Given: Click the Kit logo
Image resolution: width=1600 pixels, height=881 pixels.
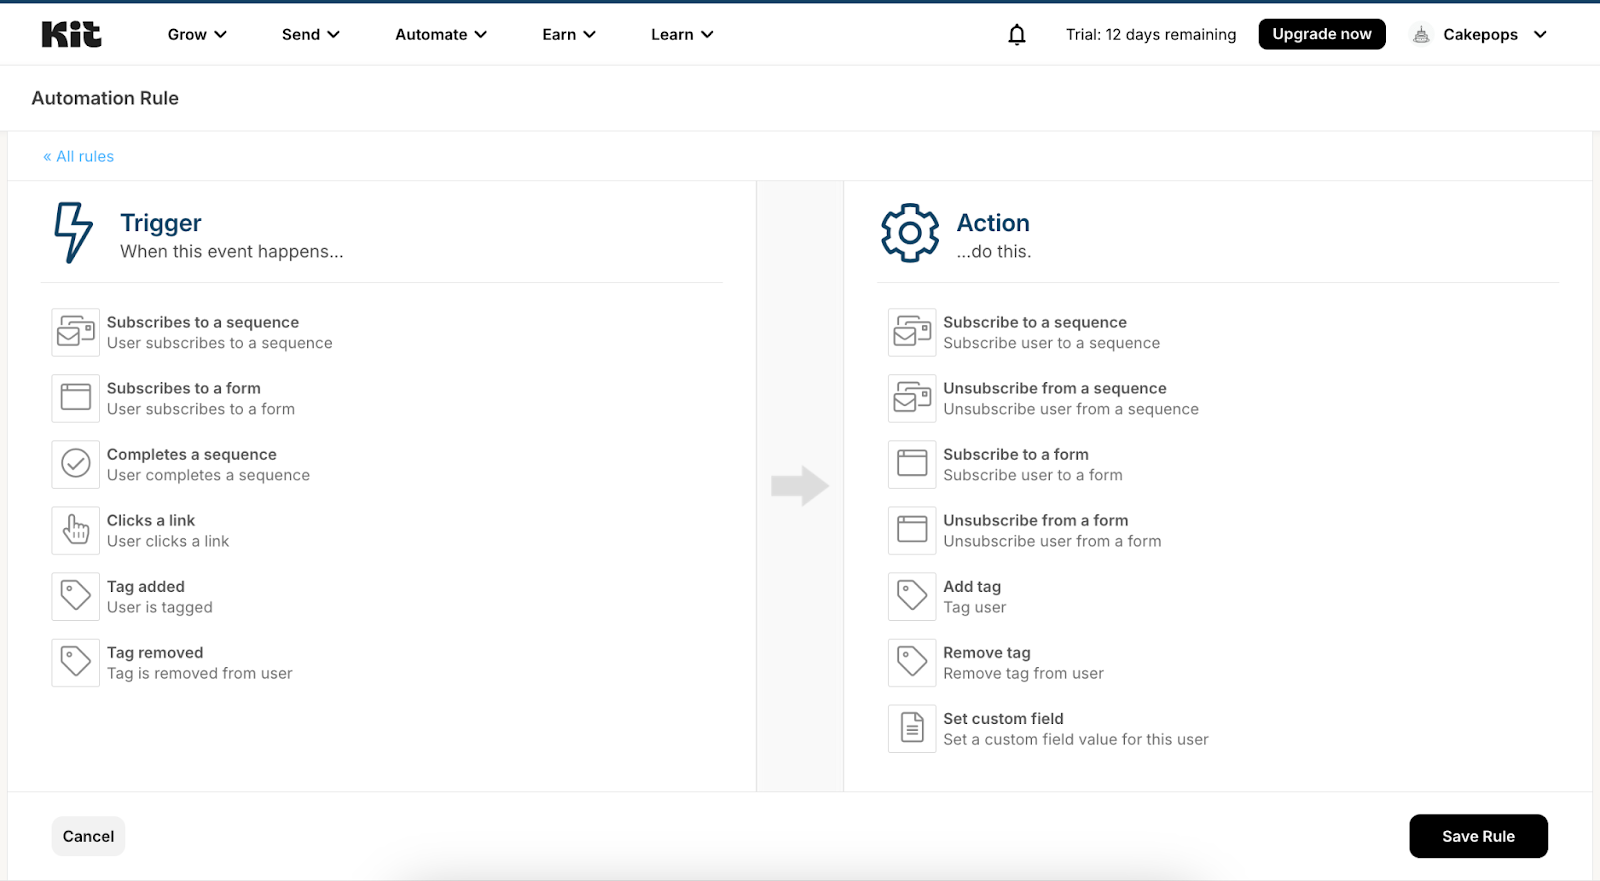Looking at the screenshot, I should [71, 34].
